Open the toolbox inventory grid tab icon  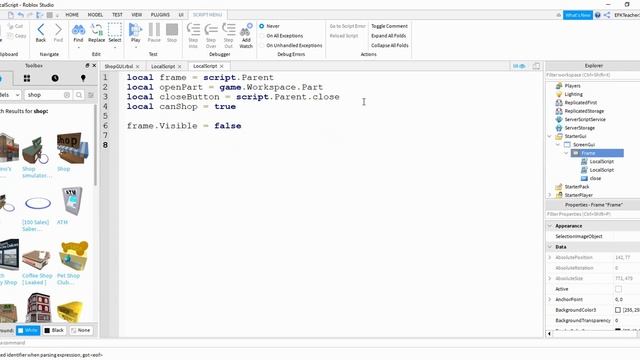27,78
